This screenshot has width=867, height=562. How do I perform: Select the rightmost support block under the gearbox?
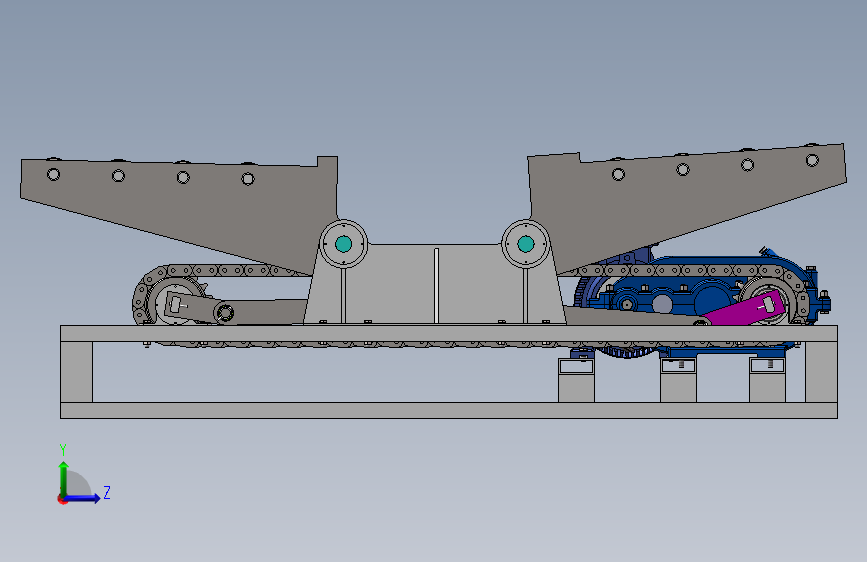(x=767, y=380)
